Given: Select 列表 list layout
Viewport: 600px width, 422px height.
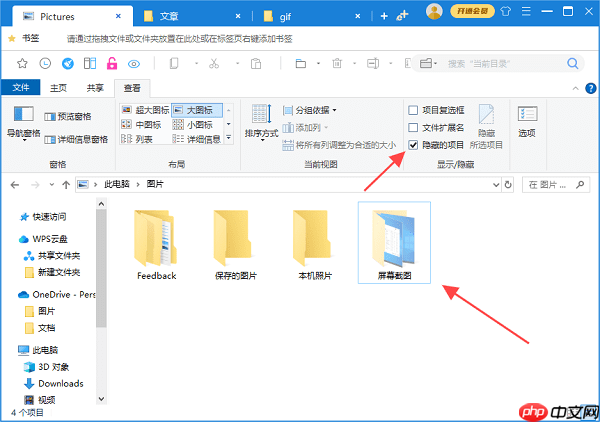Looking at the screenshot, I should tap(137, 139).
